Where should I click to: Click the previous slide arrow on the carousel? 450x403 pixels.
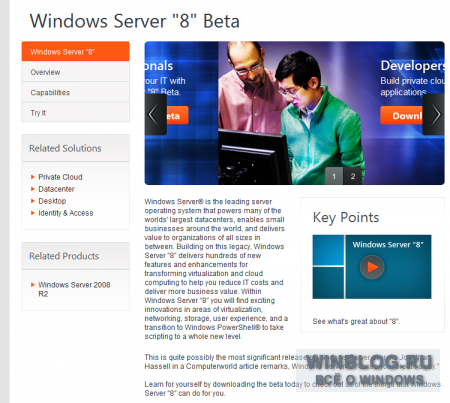pyautogui.click(x=155, y=115)
